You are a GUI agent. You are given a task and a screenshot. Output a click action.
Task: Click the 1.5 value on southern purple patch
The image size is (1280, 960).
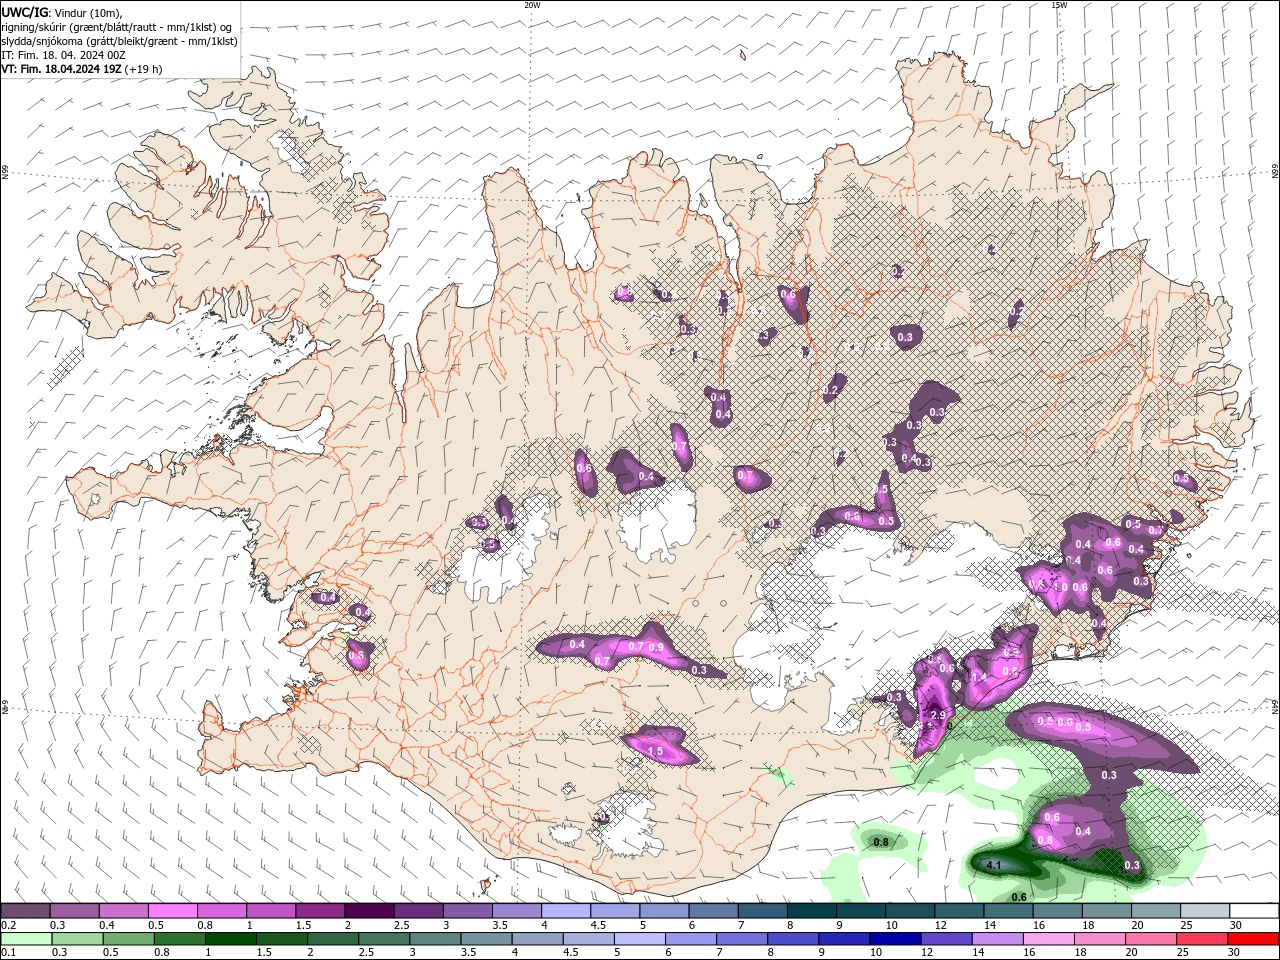pos(656,751)
